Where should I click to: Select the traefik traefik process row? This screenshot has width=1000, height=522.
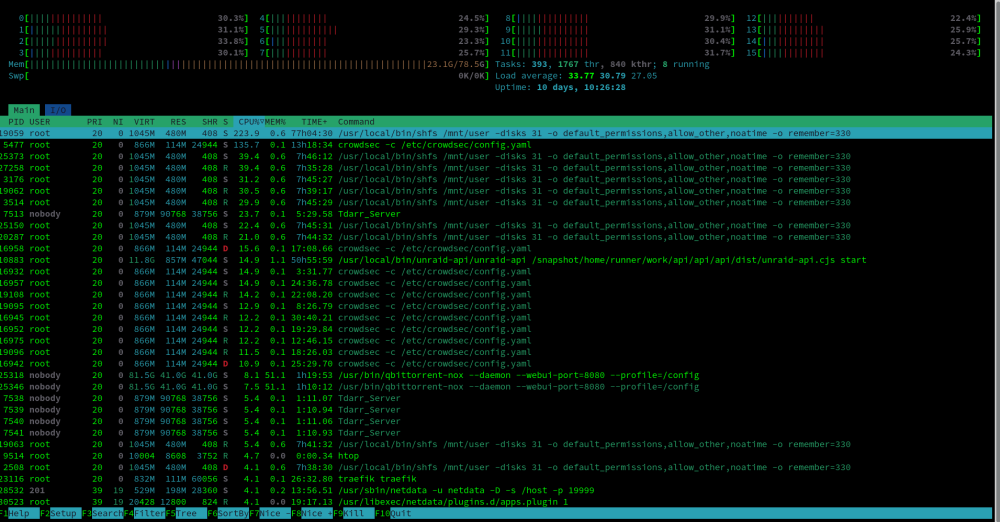click(x=496, y=479)
